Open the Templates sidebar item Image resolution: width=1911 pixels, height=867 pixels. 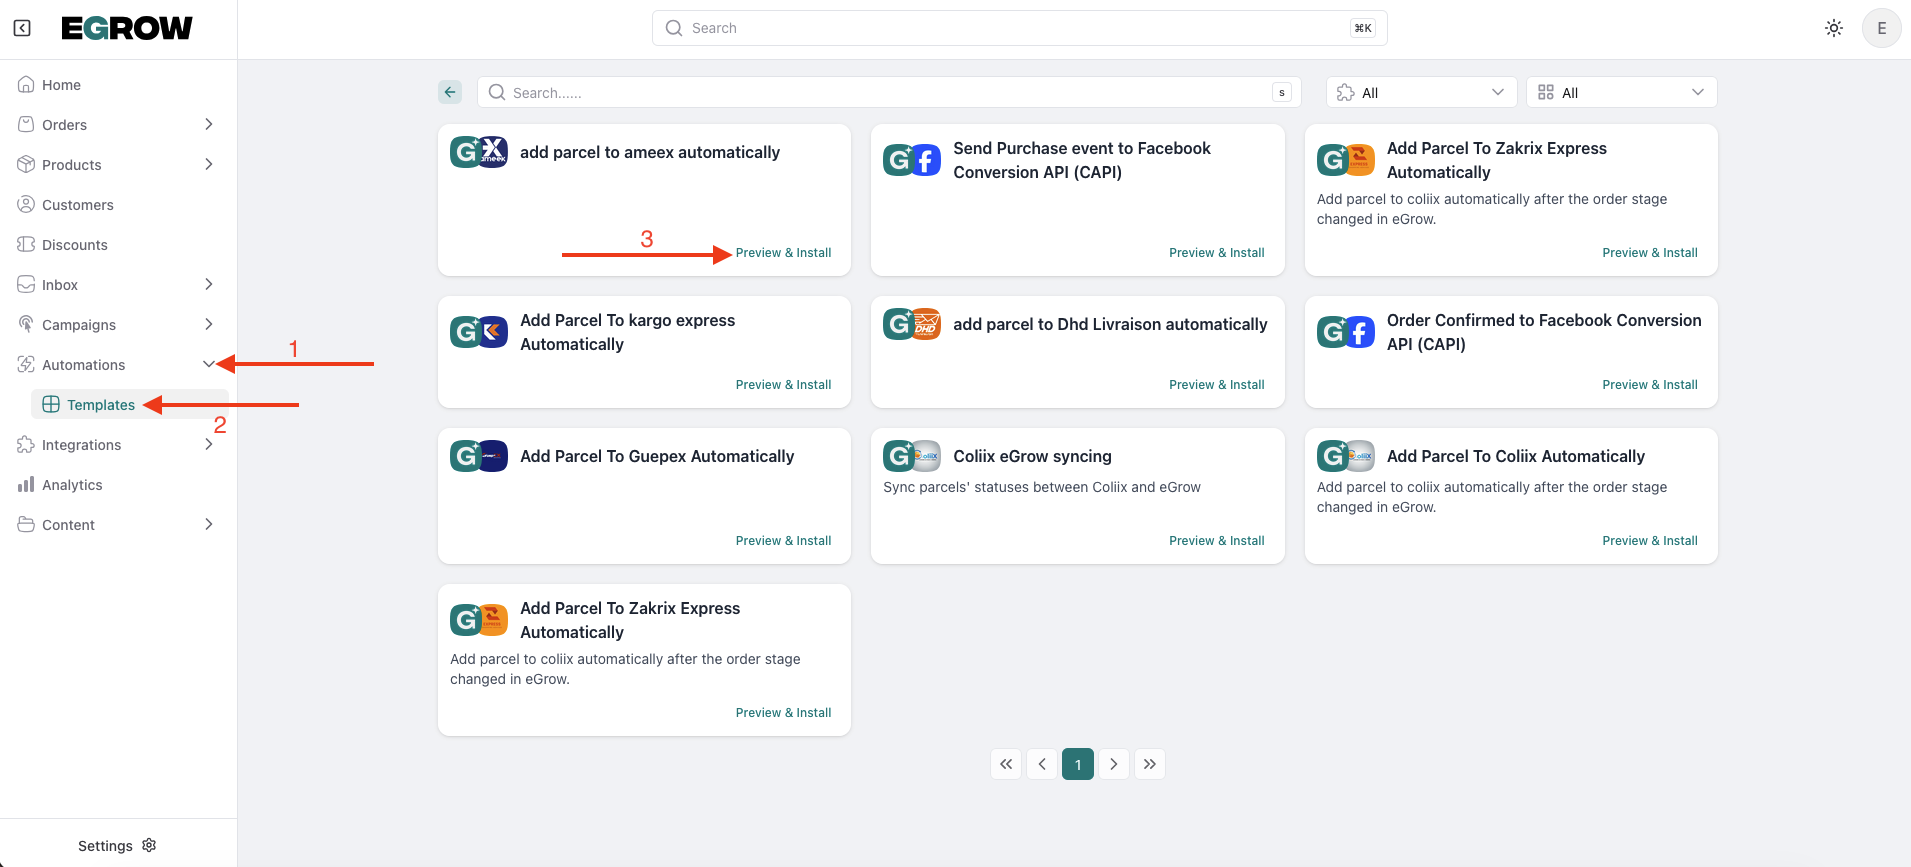point(100,404)
